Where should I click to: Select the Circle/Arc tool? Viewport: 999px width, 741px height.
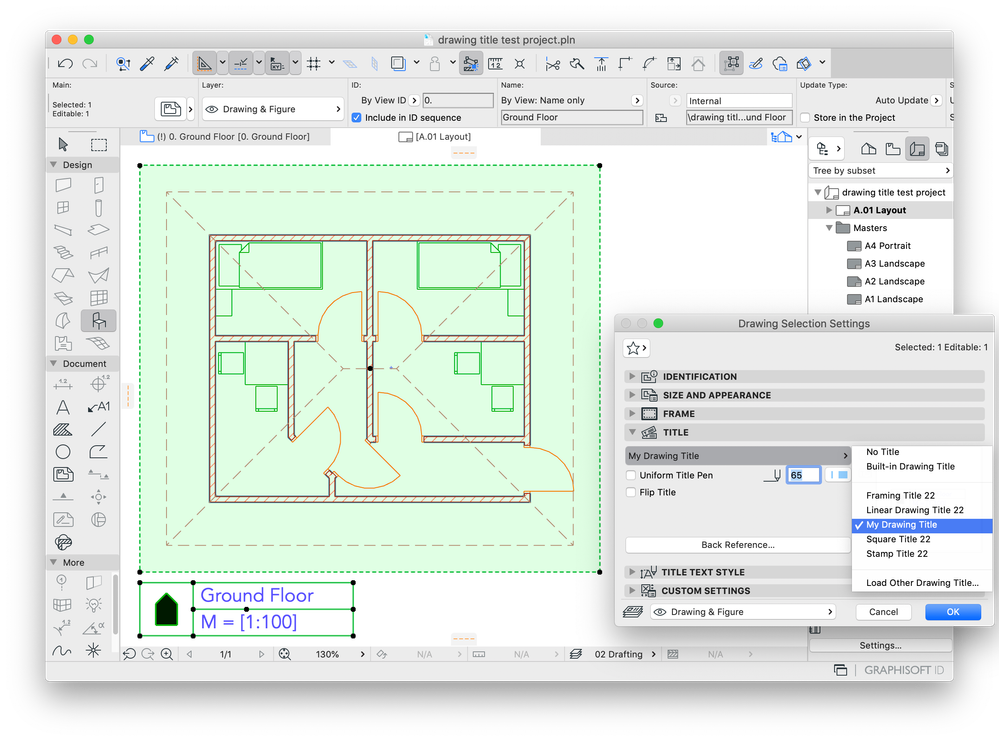pos(62,451)
